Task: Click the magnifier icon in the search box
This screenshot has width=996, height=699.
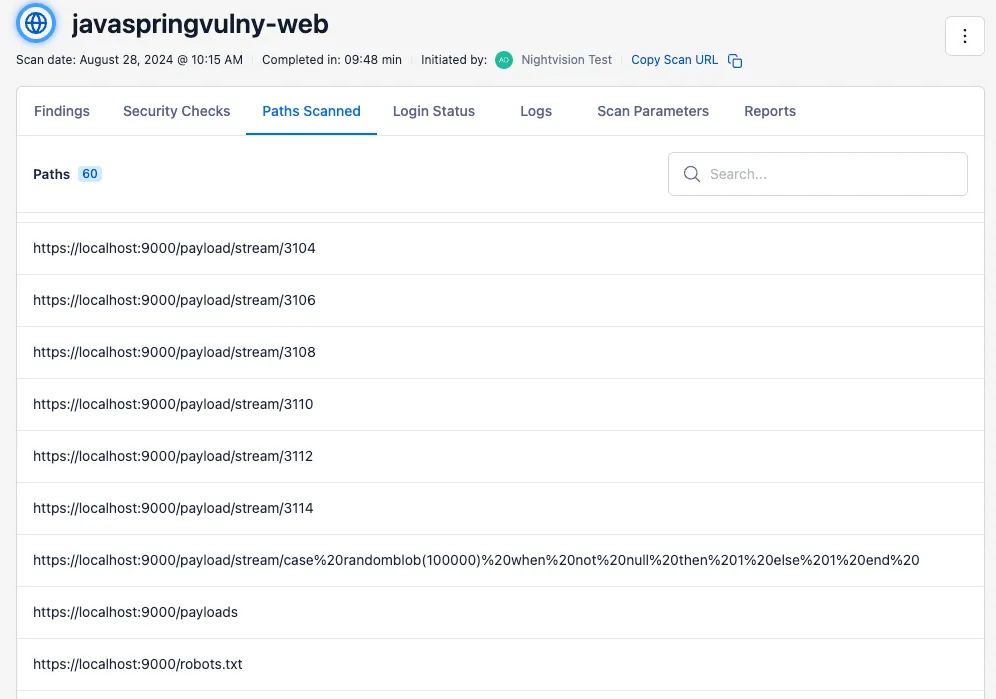Action: pos(692,174)
